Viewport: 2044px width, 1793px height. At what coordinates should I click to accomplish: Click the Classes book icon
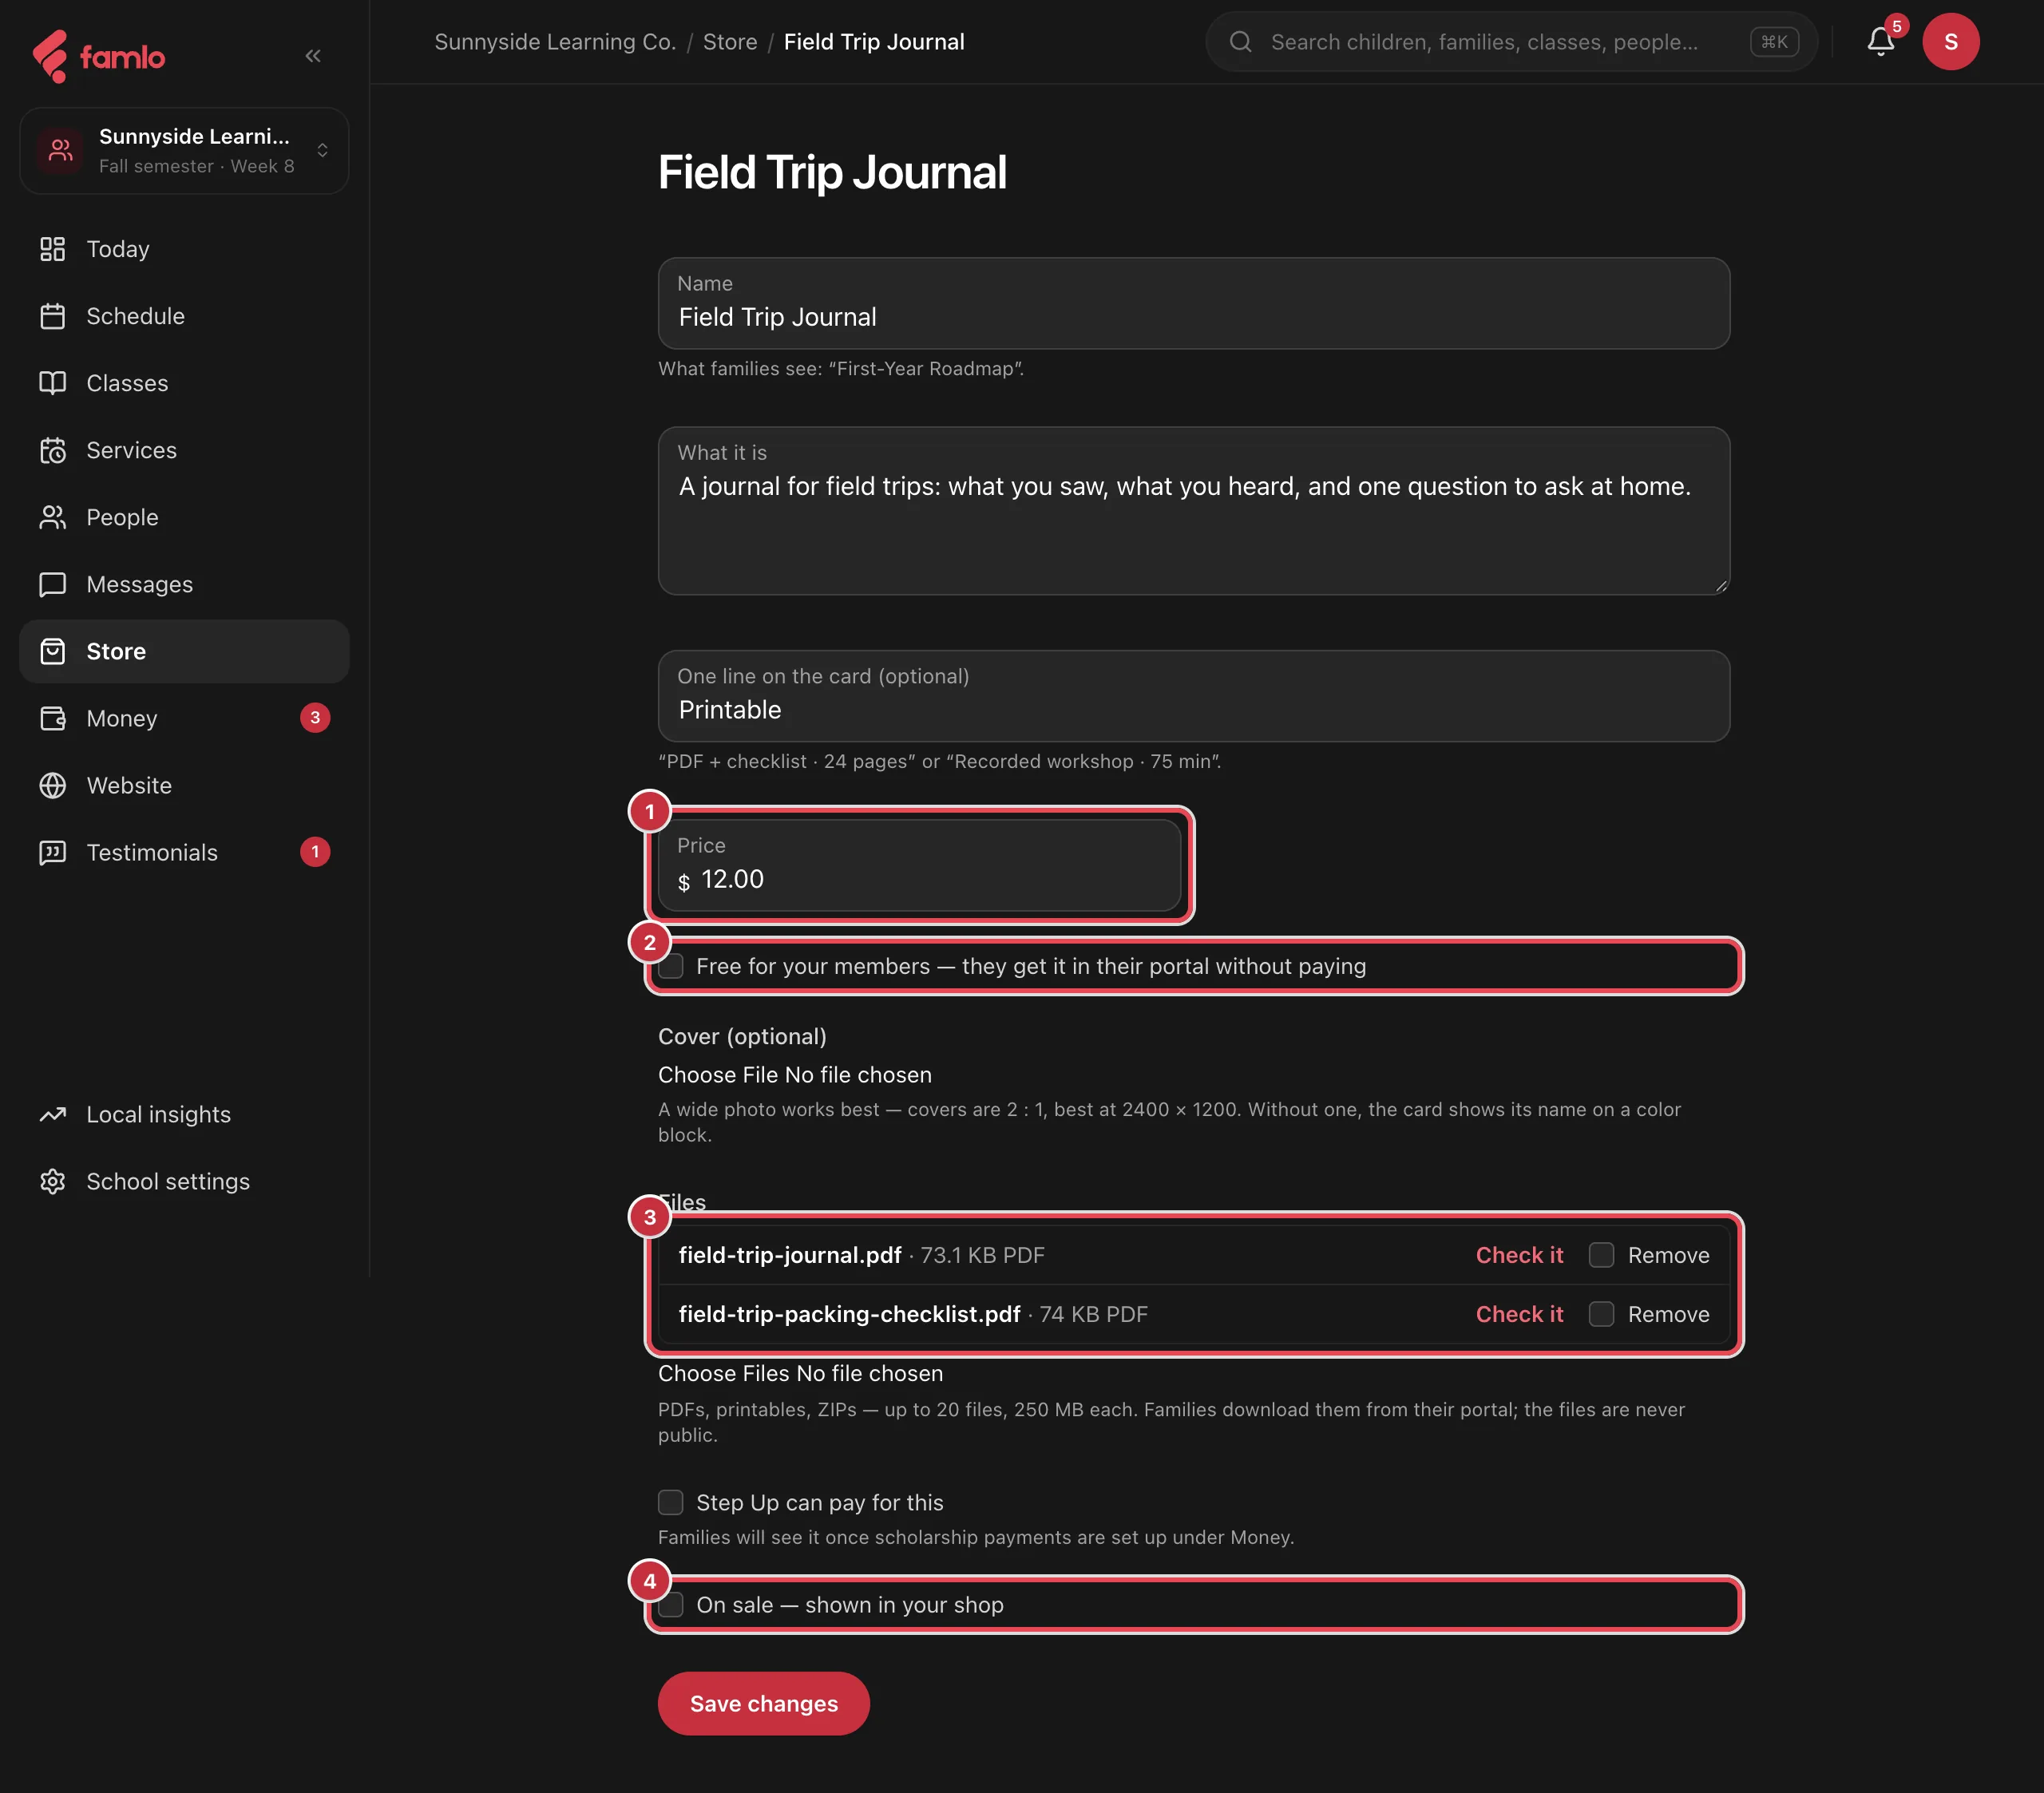pyautogui.click(x=53, y=383)
